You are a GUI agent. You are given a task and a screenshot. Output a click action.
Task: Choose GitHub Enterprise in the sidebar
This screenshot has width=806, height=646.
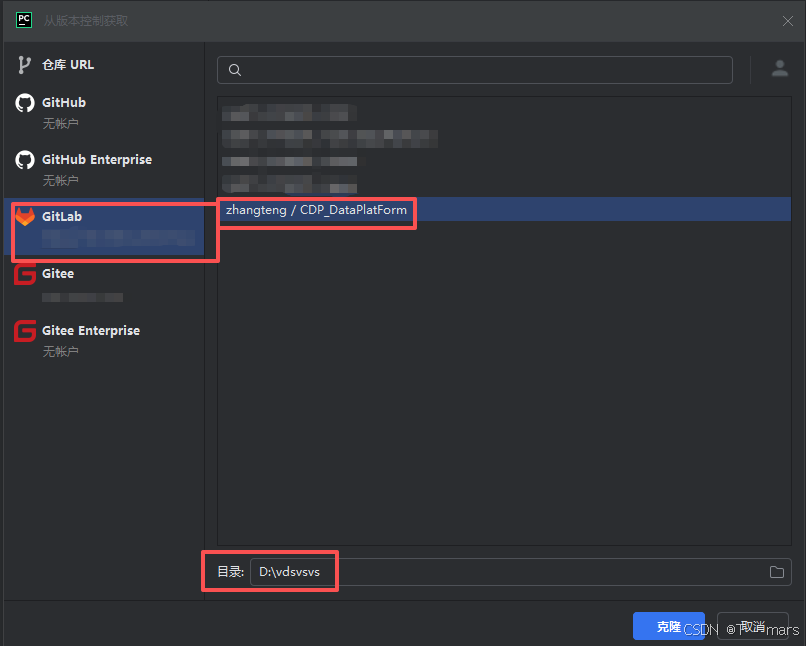coord(104,169)
